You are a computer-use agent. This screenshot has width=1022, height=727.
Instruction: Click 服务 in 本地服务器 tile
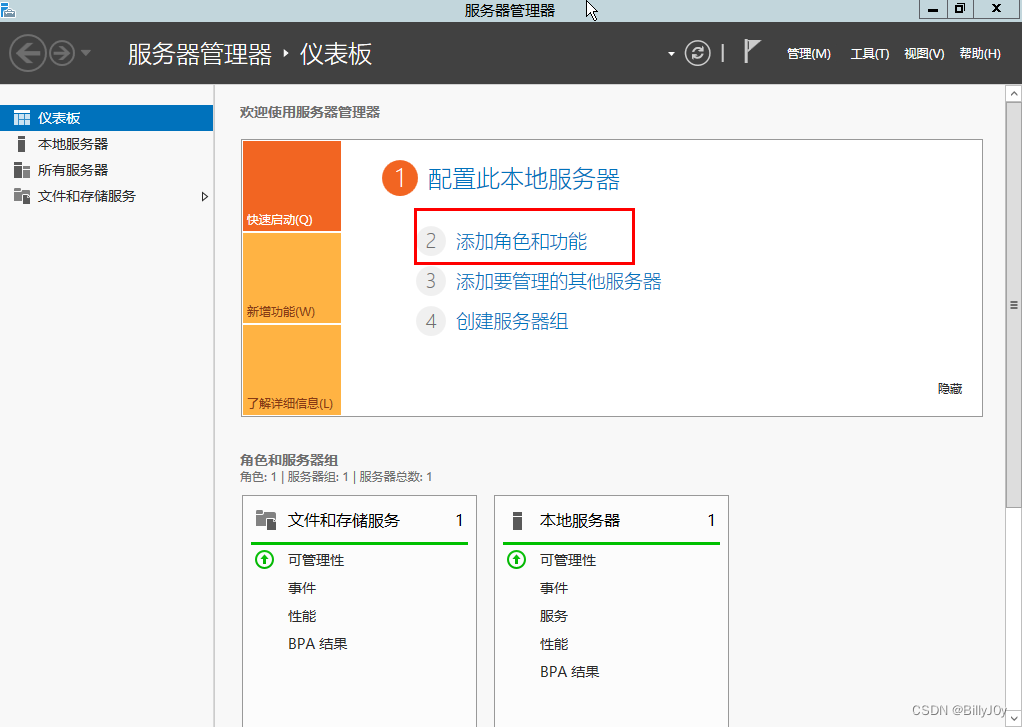[554, 616]
